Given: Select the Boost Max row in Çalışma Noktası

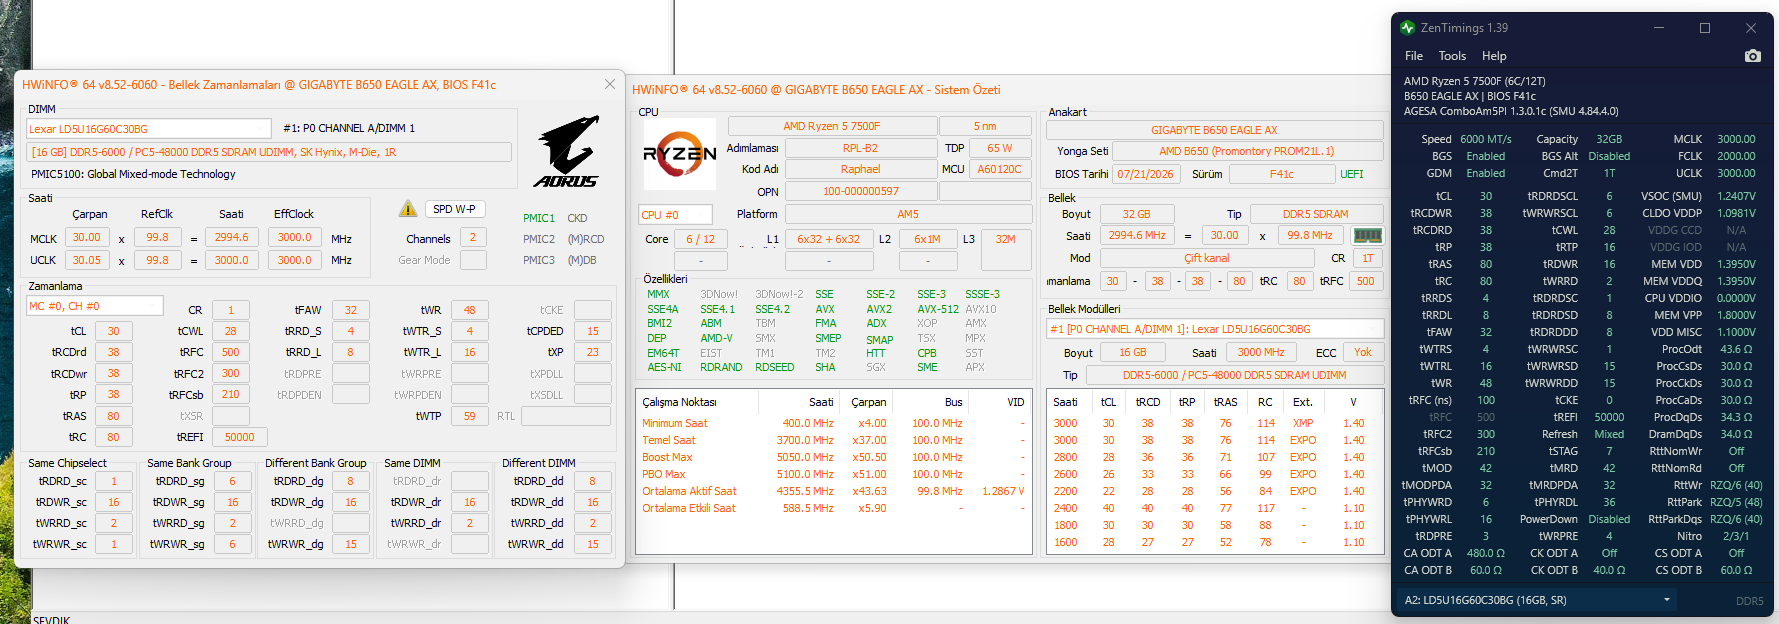Looking at the screenshot, I should pyautogui.click(x=833, y=457).
